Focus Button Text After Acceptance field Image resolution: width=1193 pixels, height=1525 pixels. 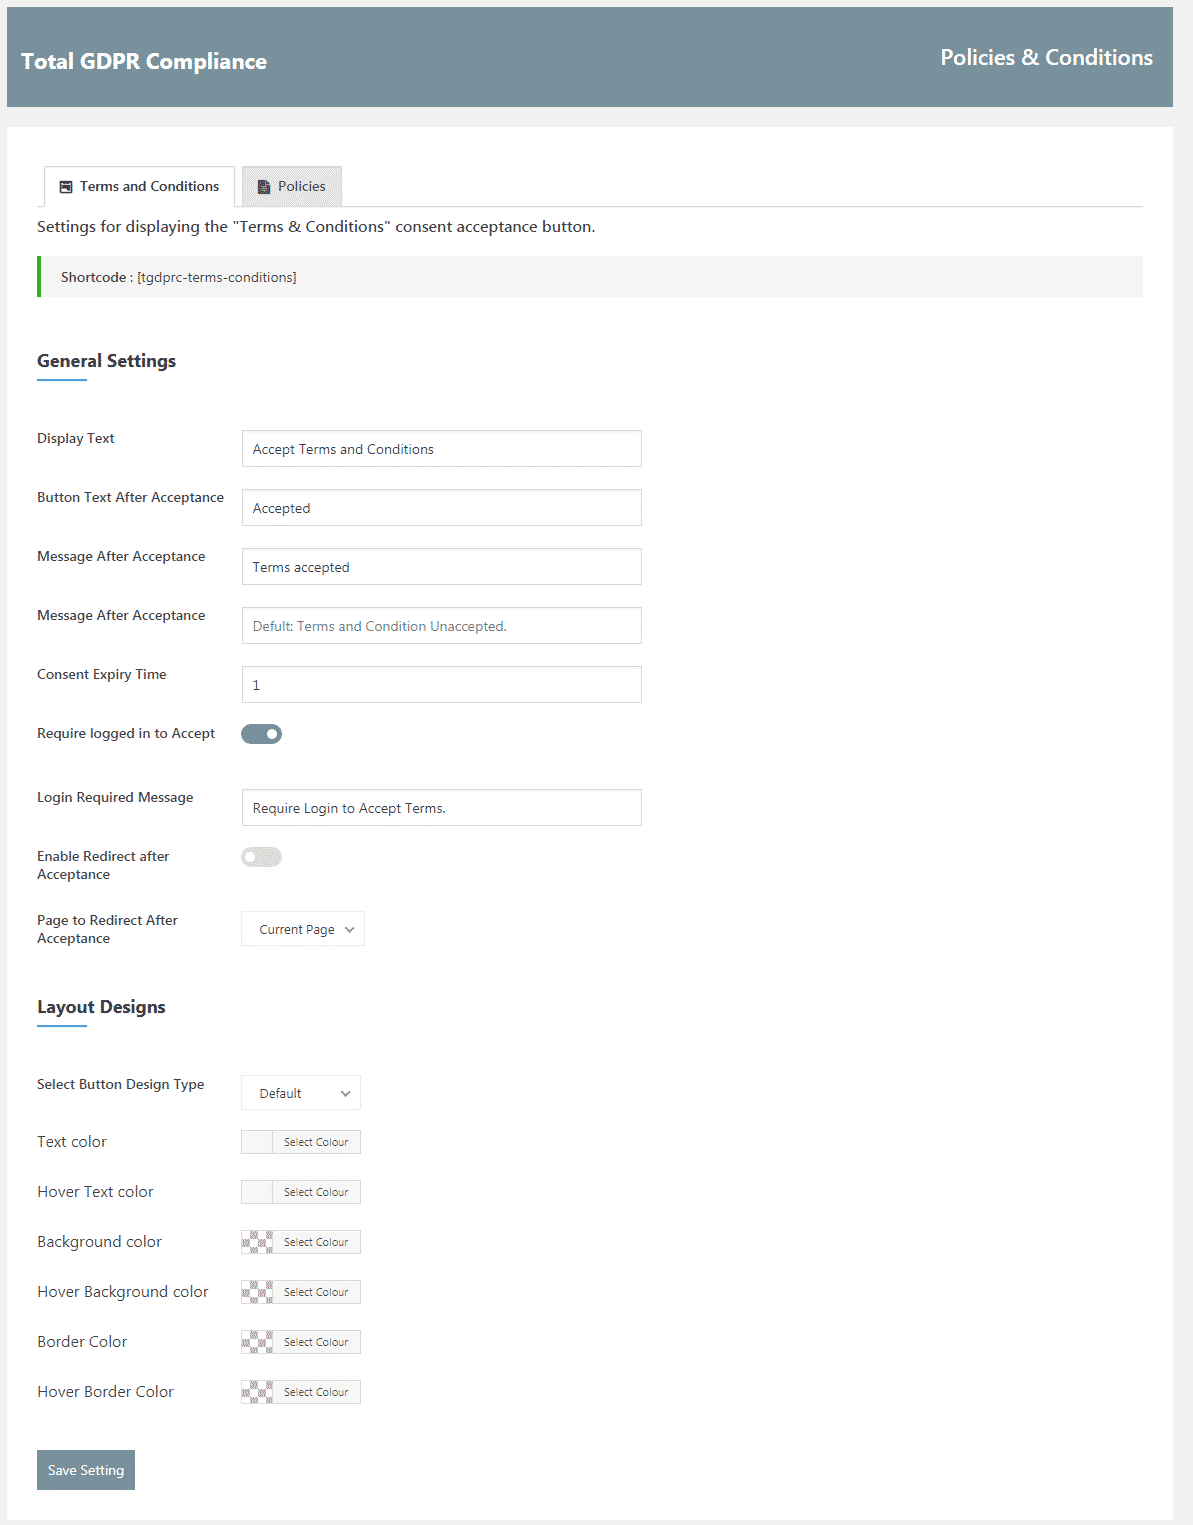442,508
